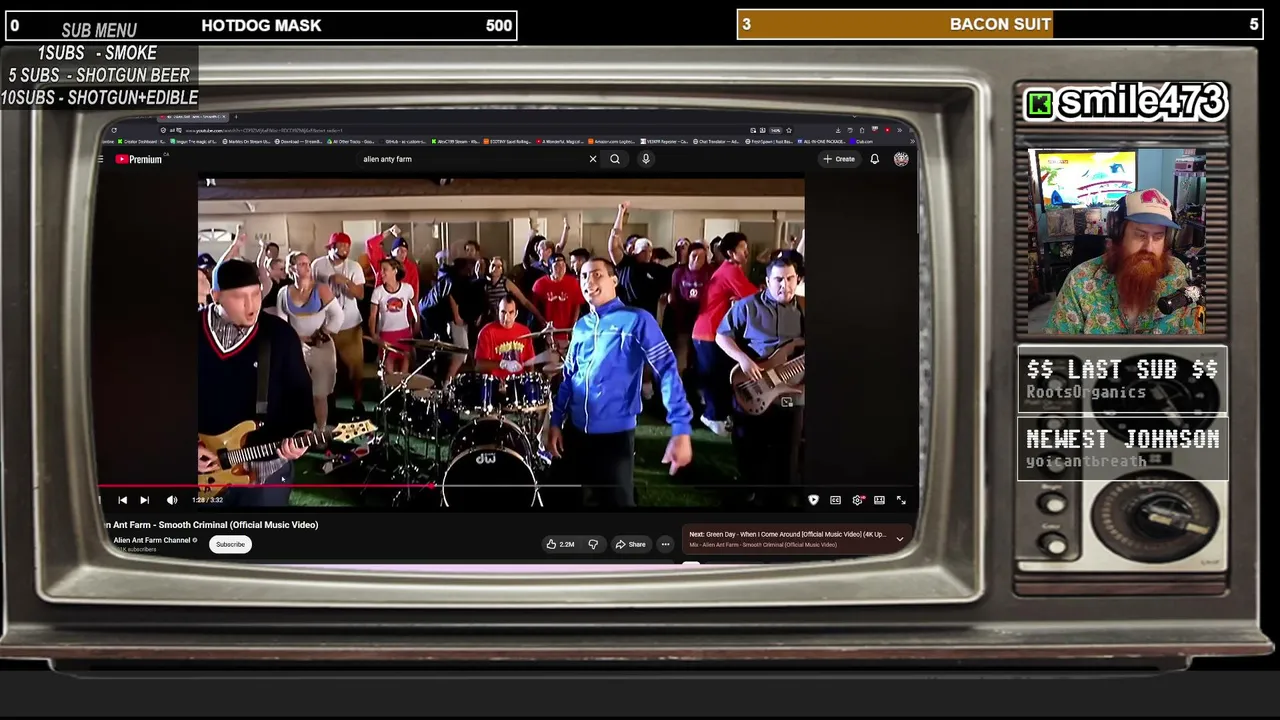1280x720 pixels.
Task: Bookmark this page with the star icon
Action: (x=789, y=130)
